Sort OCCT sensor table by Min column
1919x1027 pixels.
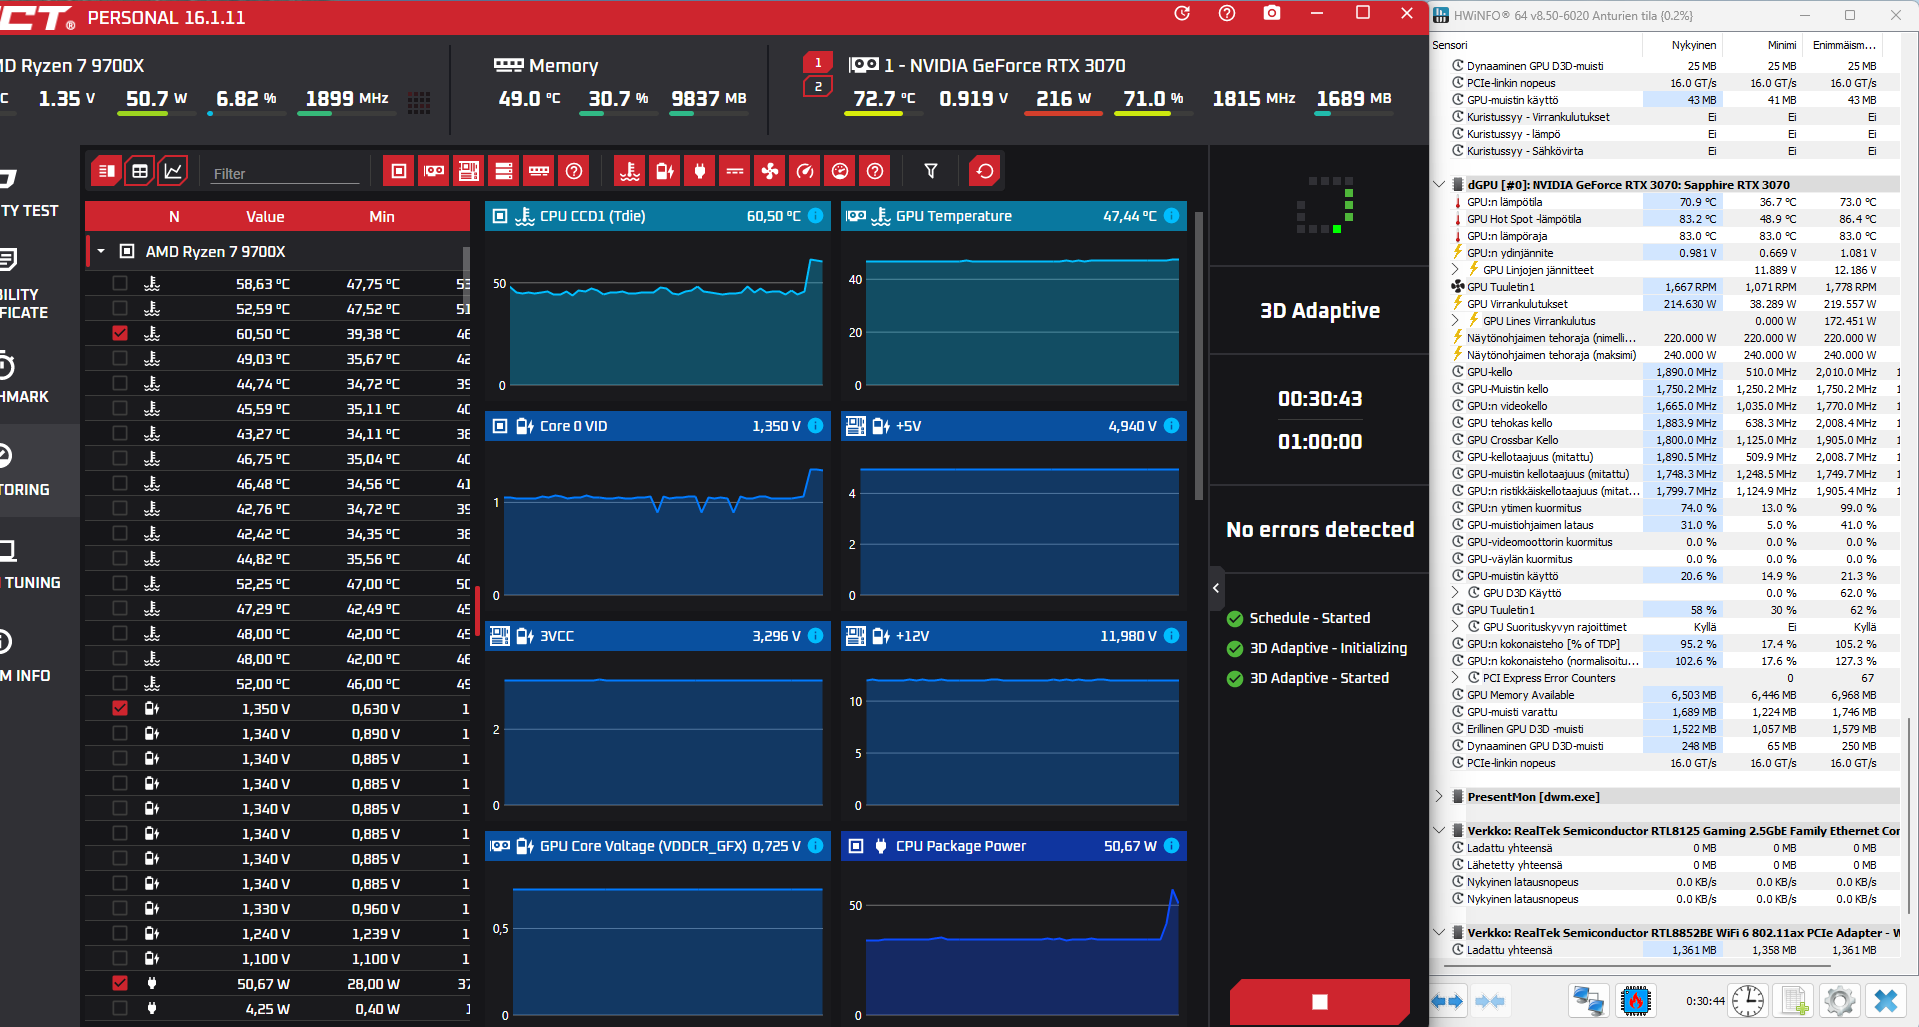pyautogui.click(x=382, y=216)
